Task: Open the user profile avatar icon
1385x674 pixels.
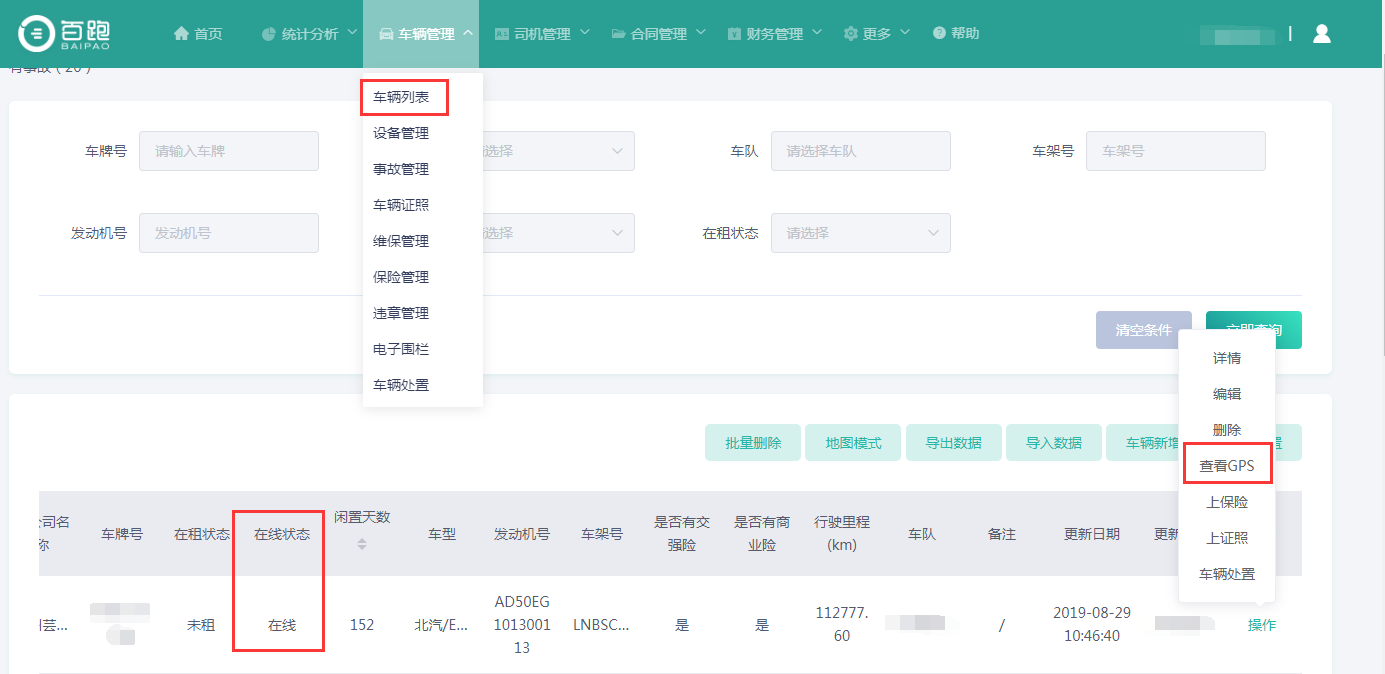Action: [1321, 33]
